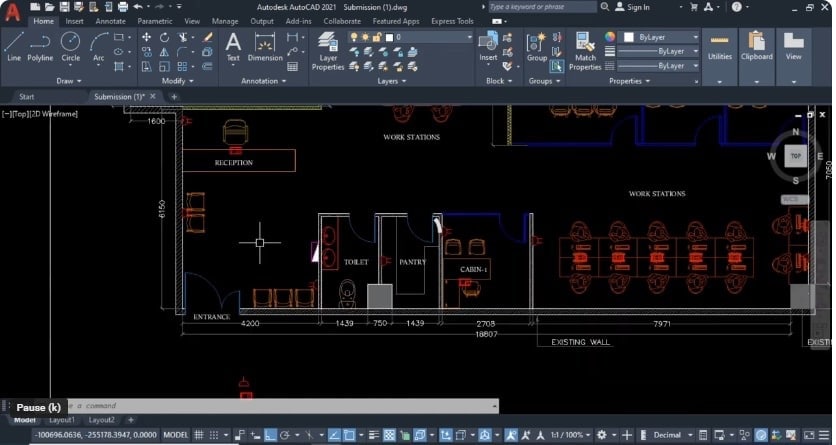Viewport: 836px width, 445px height.
Task: Open Layer Properties manager
Action: 328,51
